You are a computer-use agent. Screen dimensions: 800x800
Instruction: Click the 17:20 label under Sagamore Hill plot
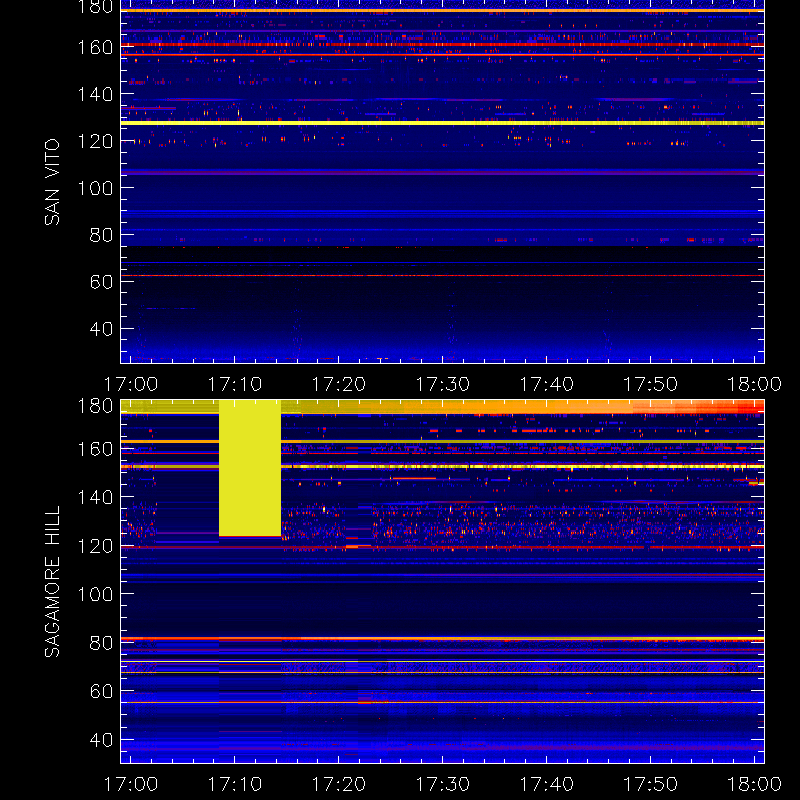[339, 784]
